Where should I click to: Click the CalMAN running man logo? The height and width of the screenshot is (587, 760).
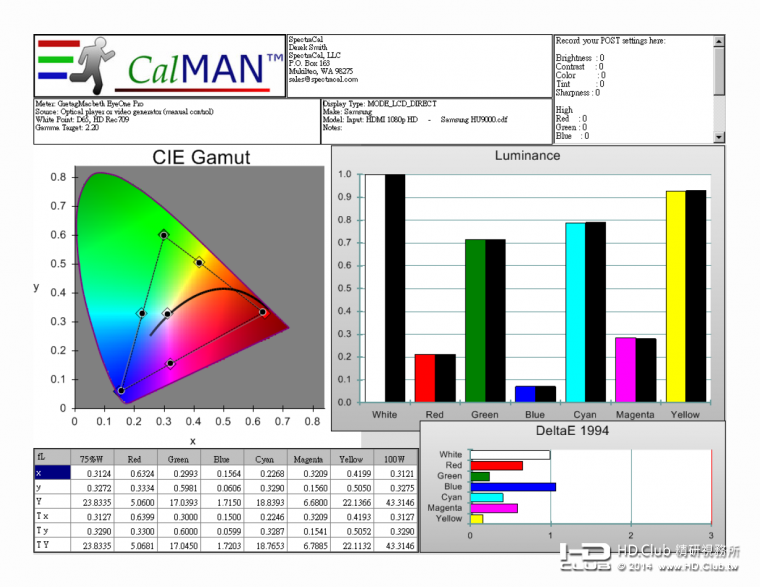(x=94, y=65)
